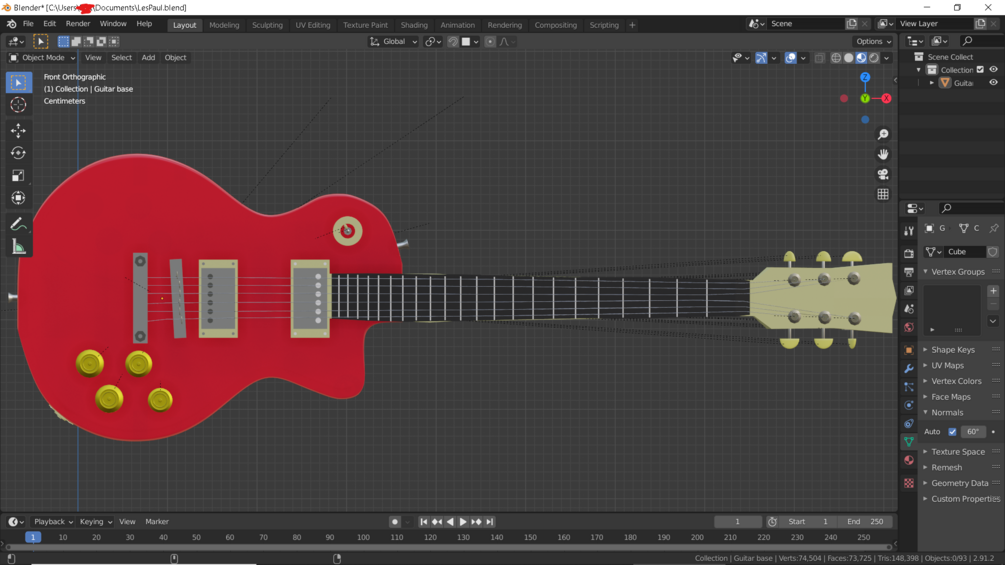Add a new vertex group
The width and height of the screenshot is (1005, 565).
coord(993,291)
